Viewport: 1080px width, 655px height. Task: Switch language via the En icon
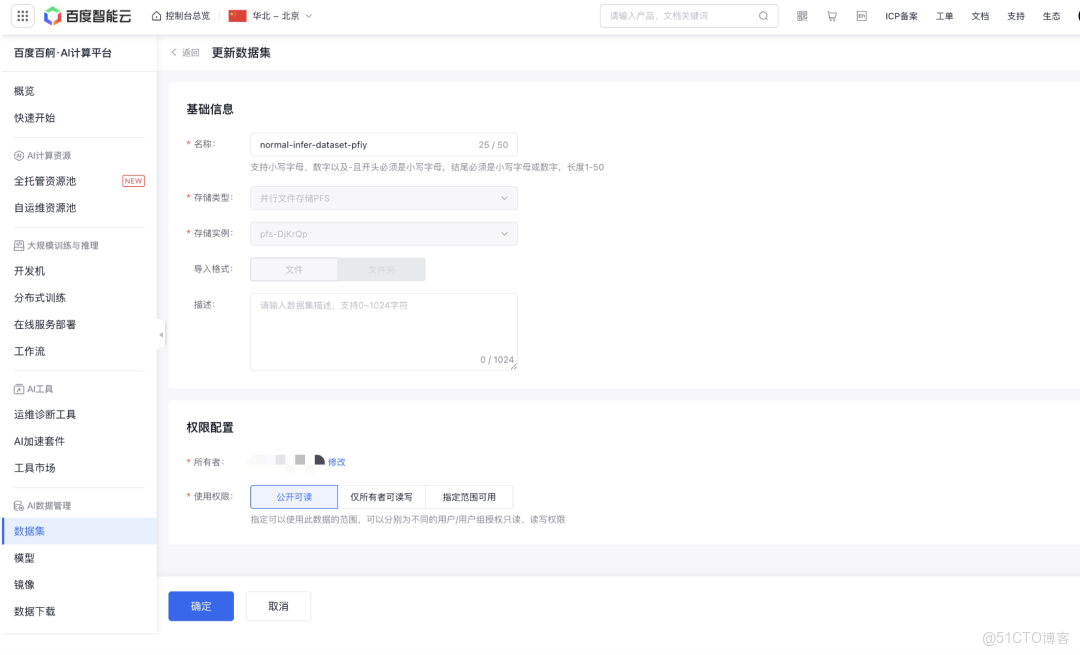coord(861,15)
